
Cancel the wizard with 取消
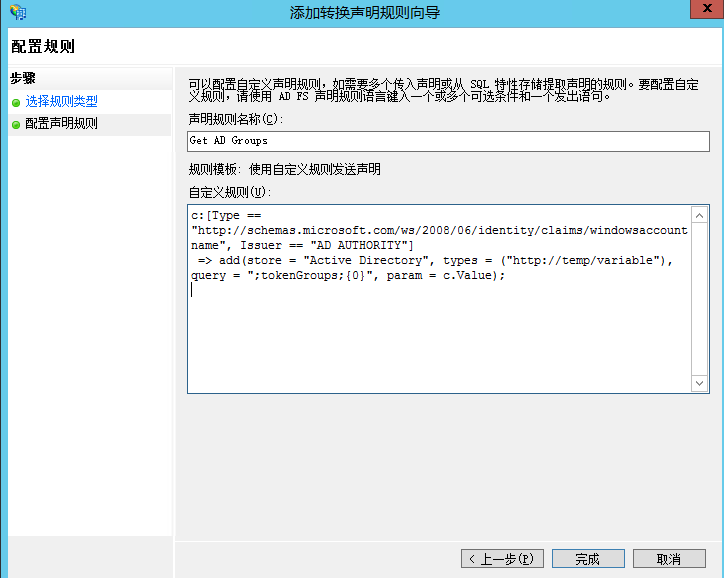[669, 558]
